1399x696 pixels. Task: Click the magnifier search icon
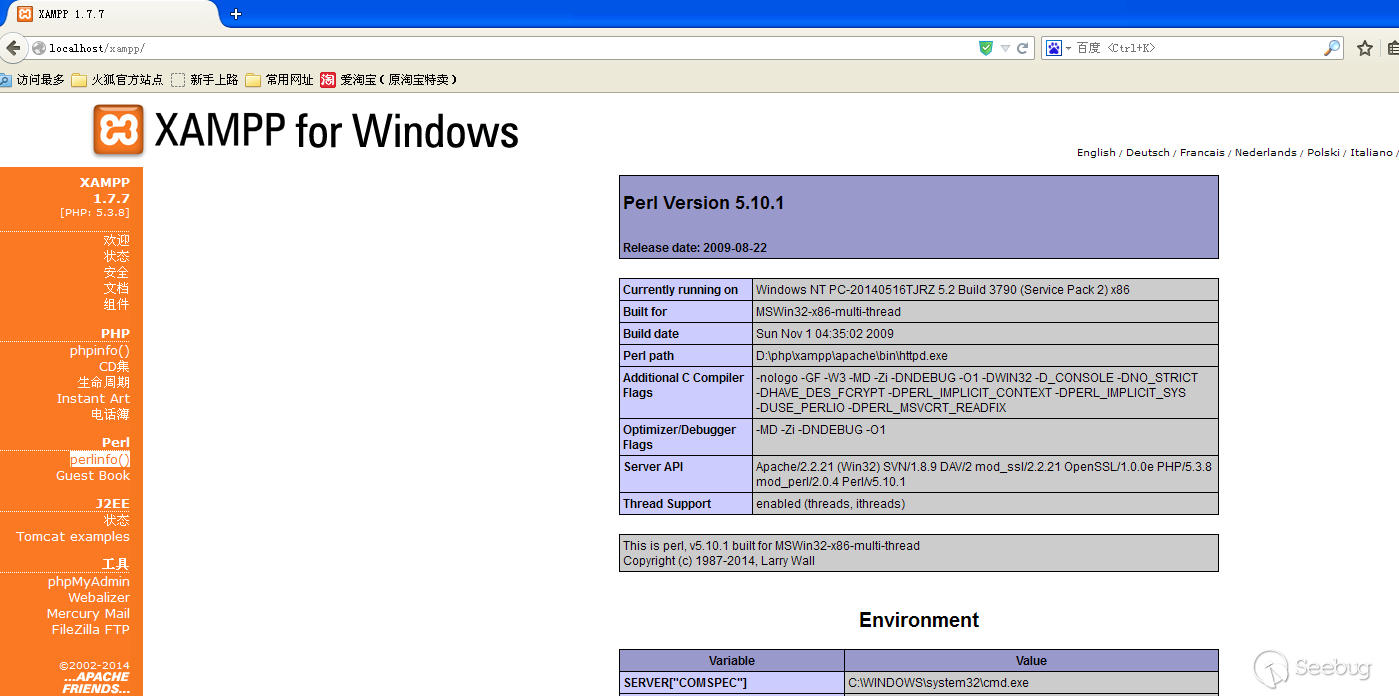(x=1331, y=48)
